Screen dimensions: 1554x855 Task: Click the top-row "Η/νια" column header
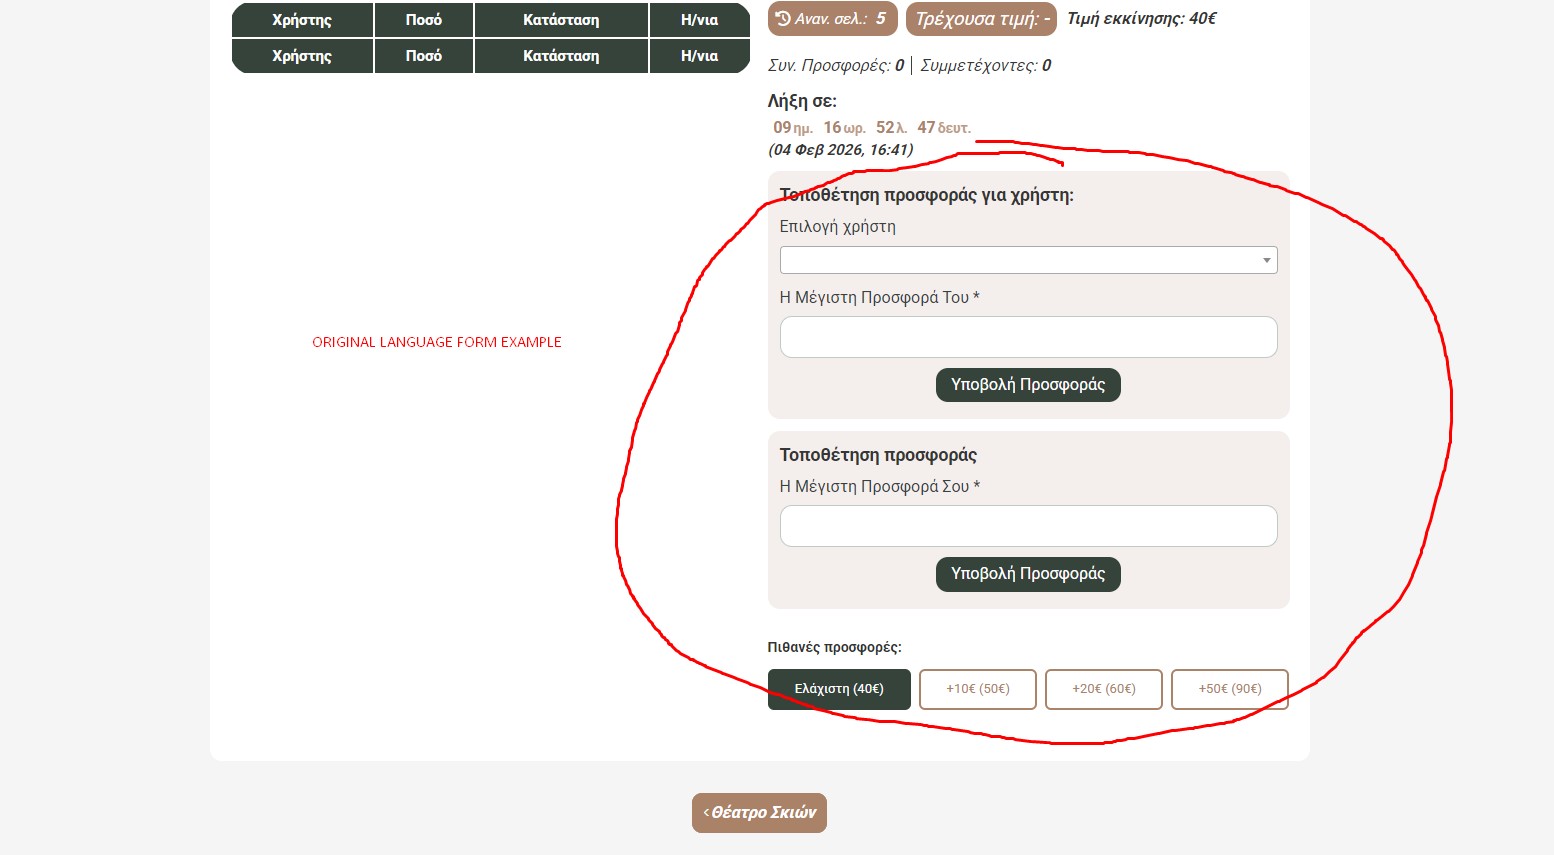[x=699, y=20]
